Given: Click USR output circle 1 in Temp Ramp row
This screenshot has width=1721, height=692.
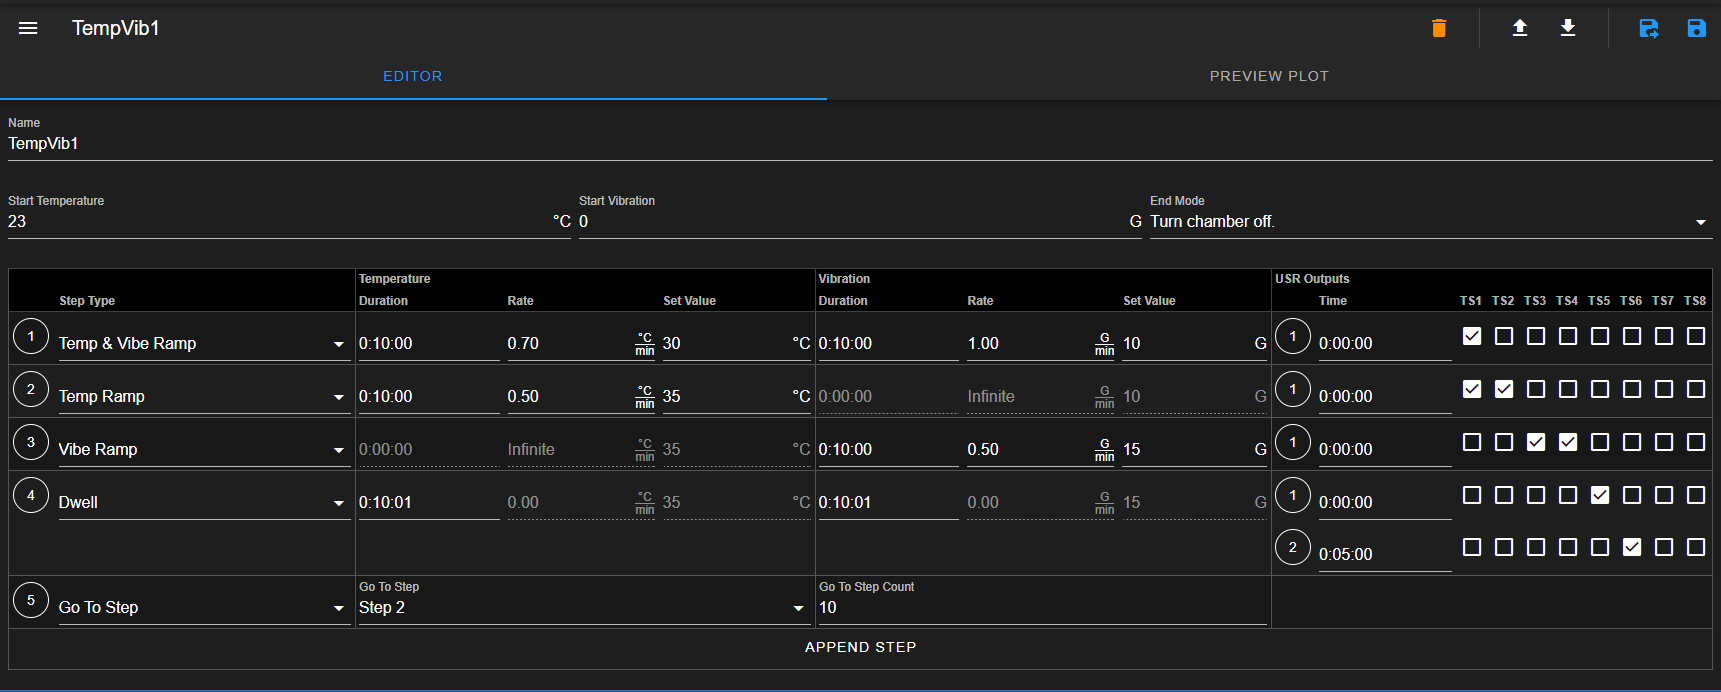Looking at the screenshot, I should 1293,389.
